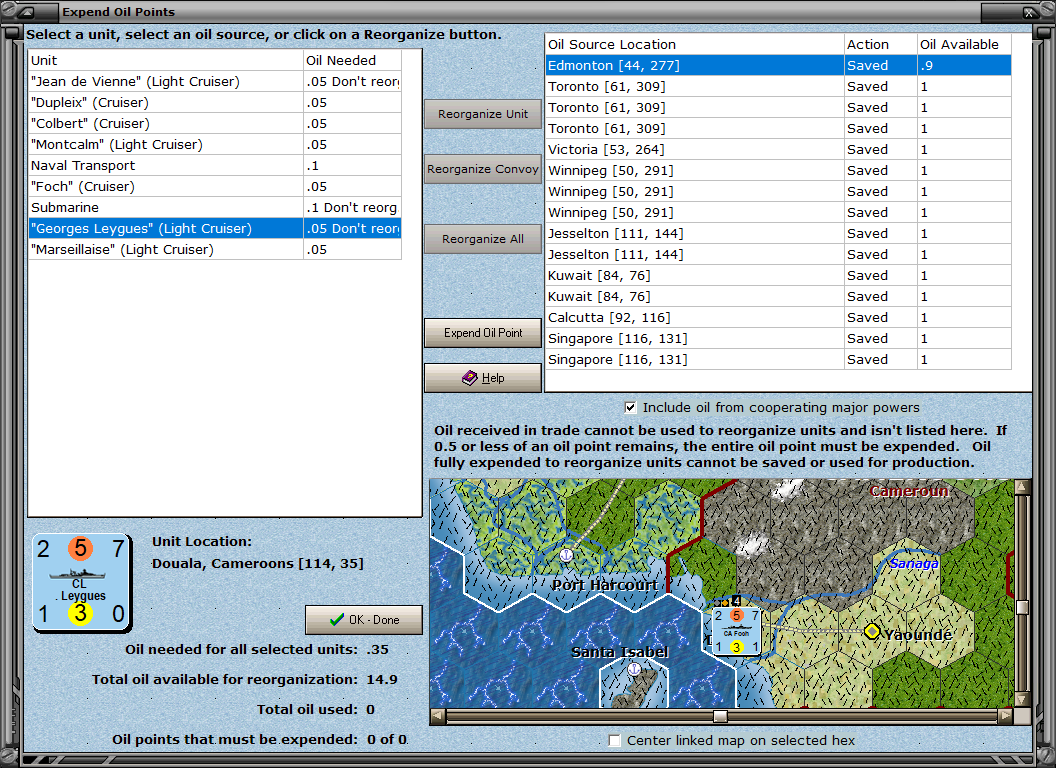Viewport: 1056px width, 768px height.
Task: Click the map's vertical scrollbar thumb
Action: [x=1022, y=607]
